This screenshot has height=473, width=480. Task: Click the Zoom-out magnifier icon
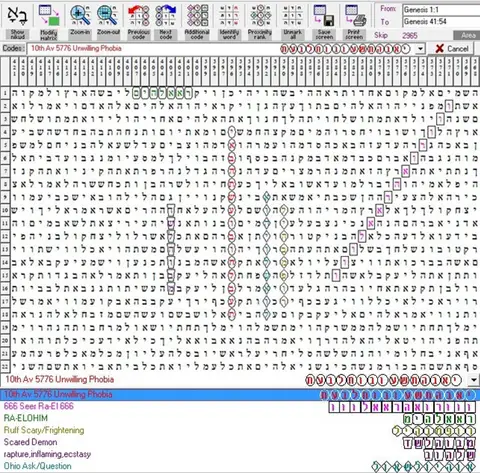107,15
